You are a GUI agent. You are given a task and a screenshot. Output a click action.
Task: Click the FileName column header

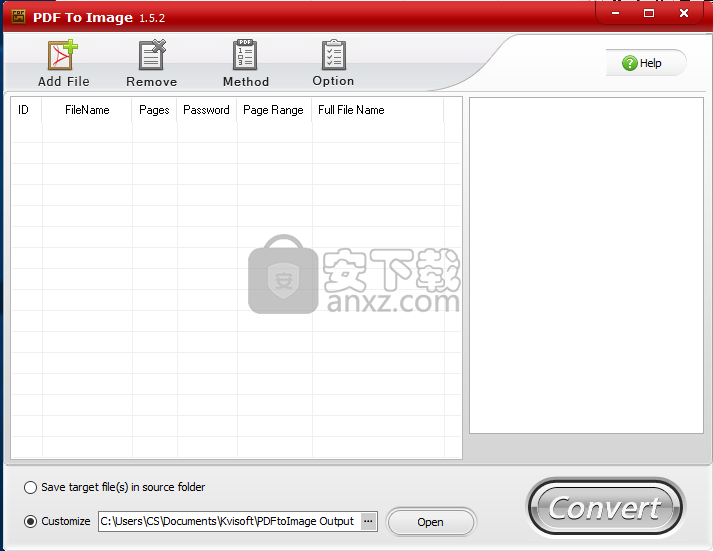(x=87, y=110)
